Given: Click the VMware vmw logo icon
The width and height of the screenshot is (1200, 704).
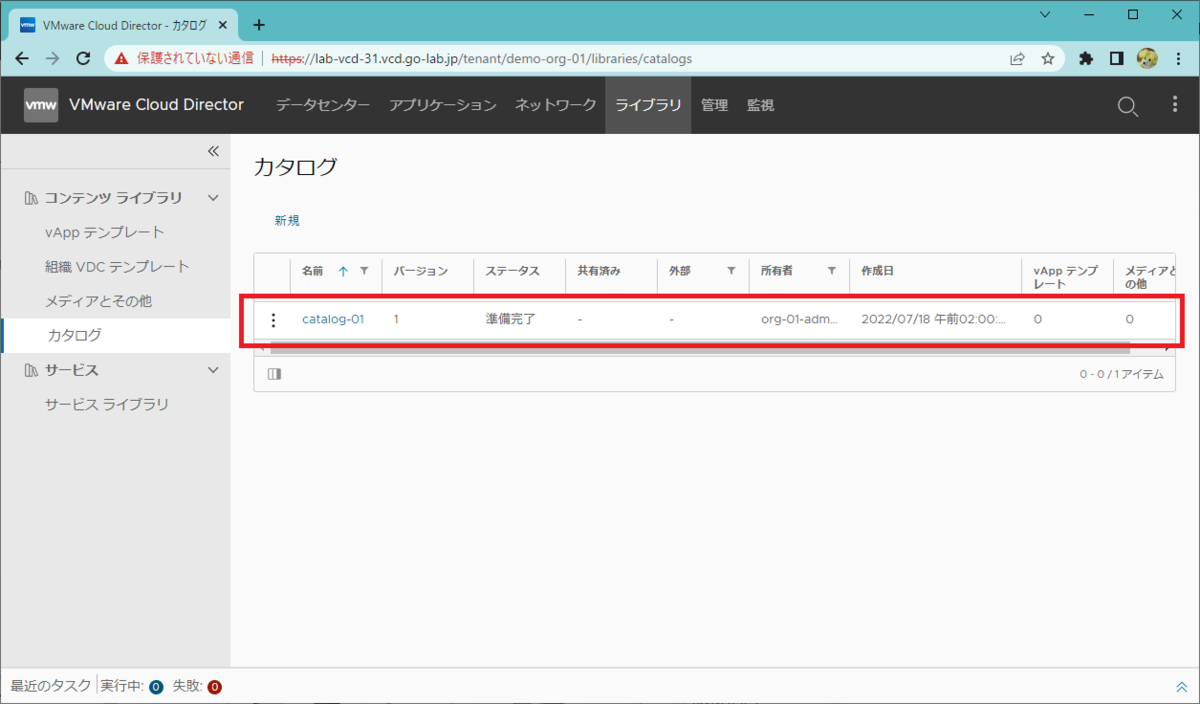Looking at the screenshot, I should [41, 105].
